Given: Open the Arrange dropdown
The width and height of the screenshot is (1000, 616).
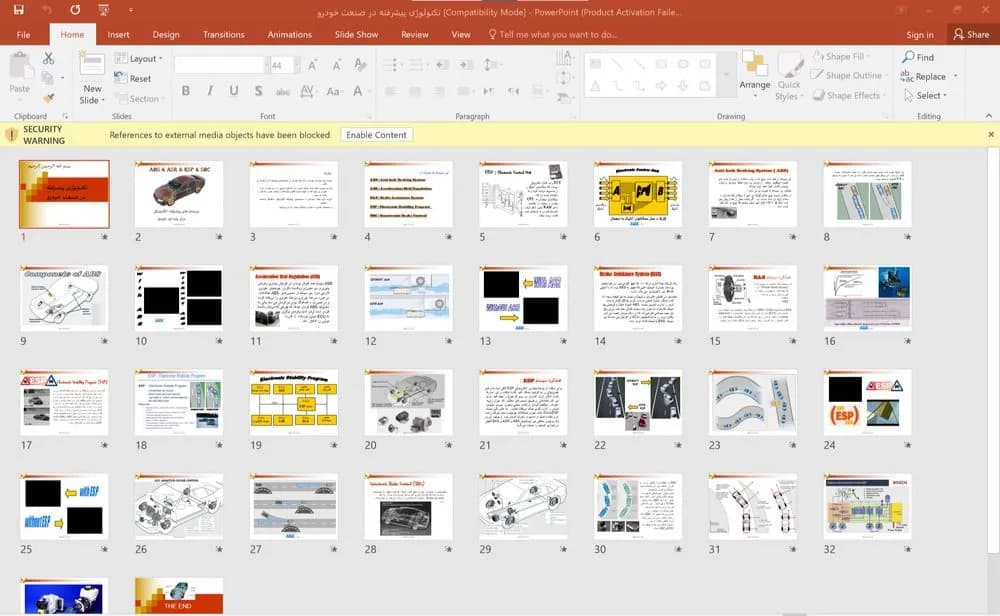Looking at the screenshot, I should [x=754, y=75].
